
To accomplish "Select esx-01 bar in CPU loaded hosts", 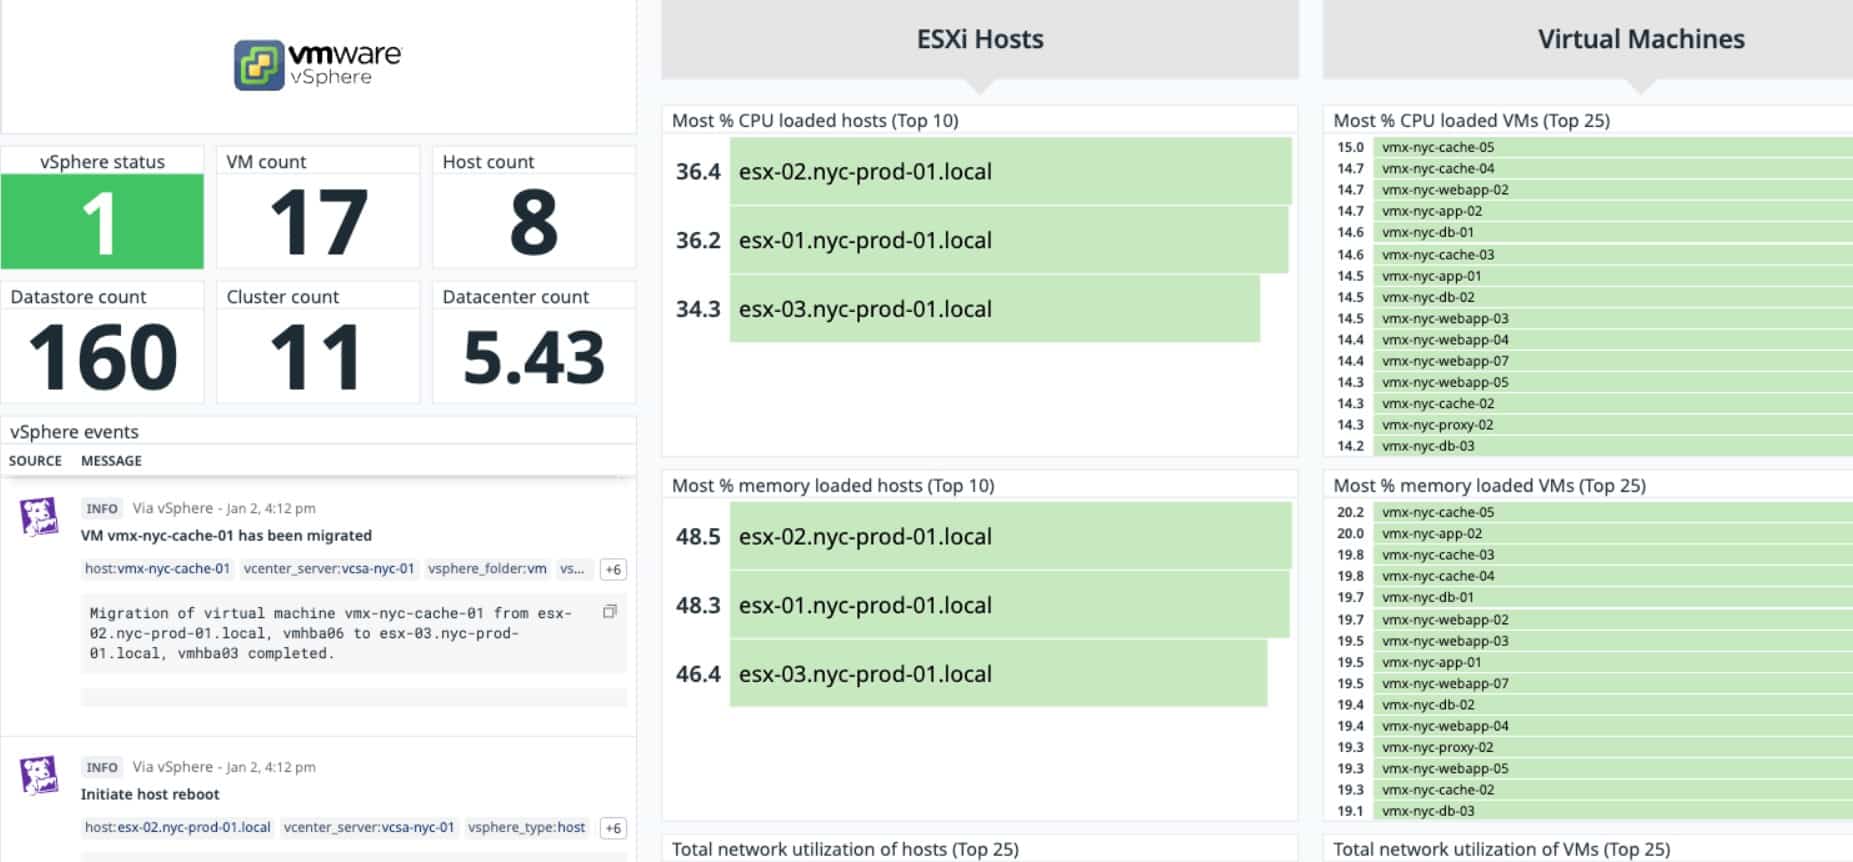I will pyautogui.click(x=1009, y=240).
